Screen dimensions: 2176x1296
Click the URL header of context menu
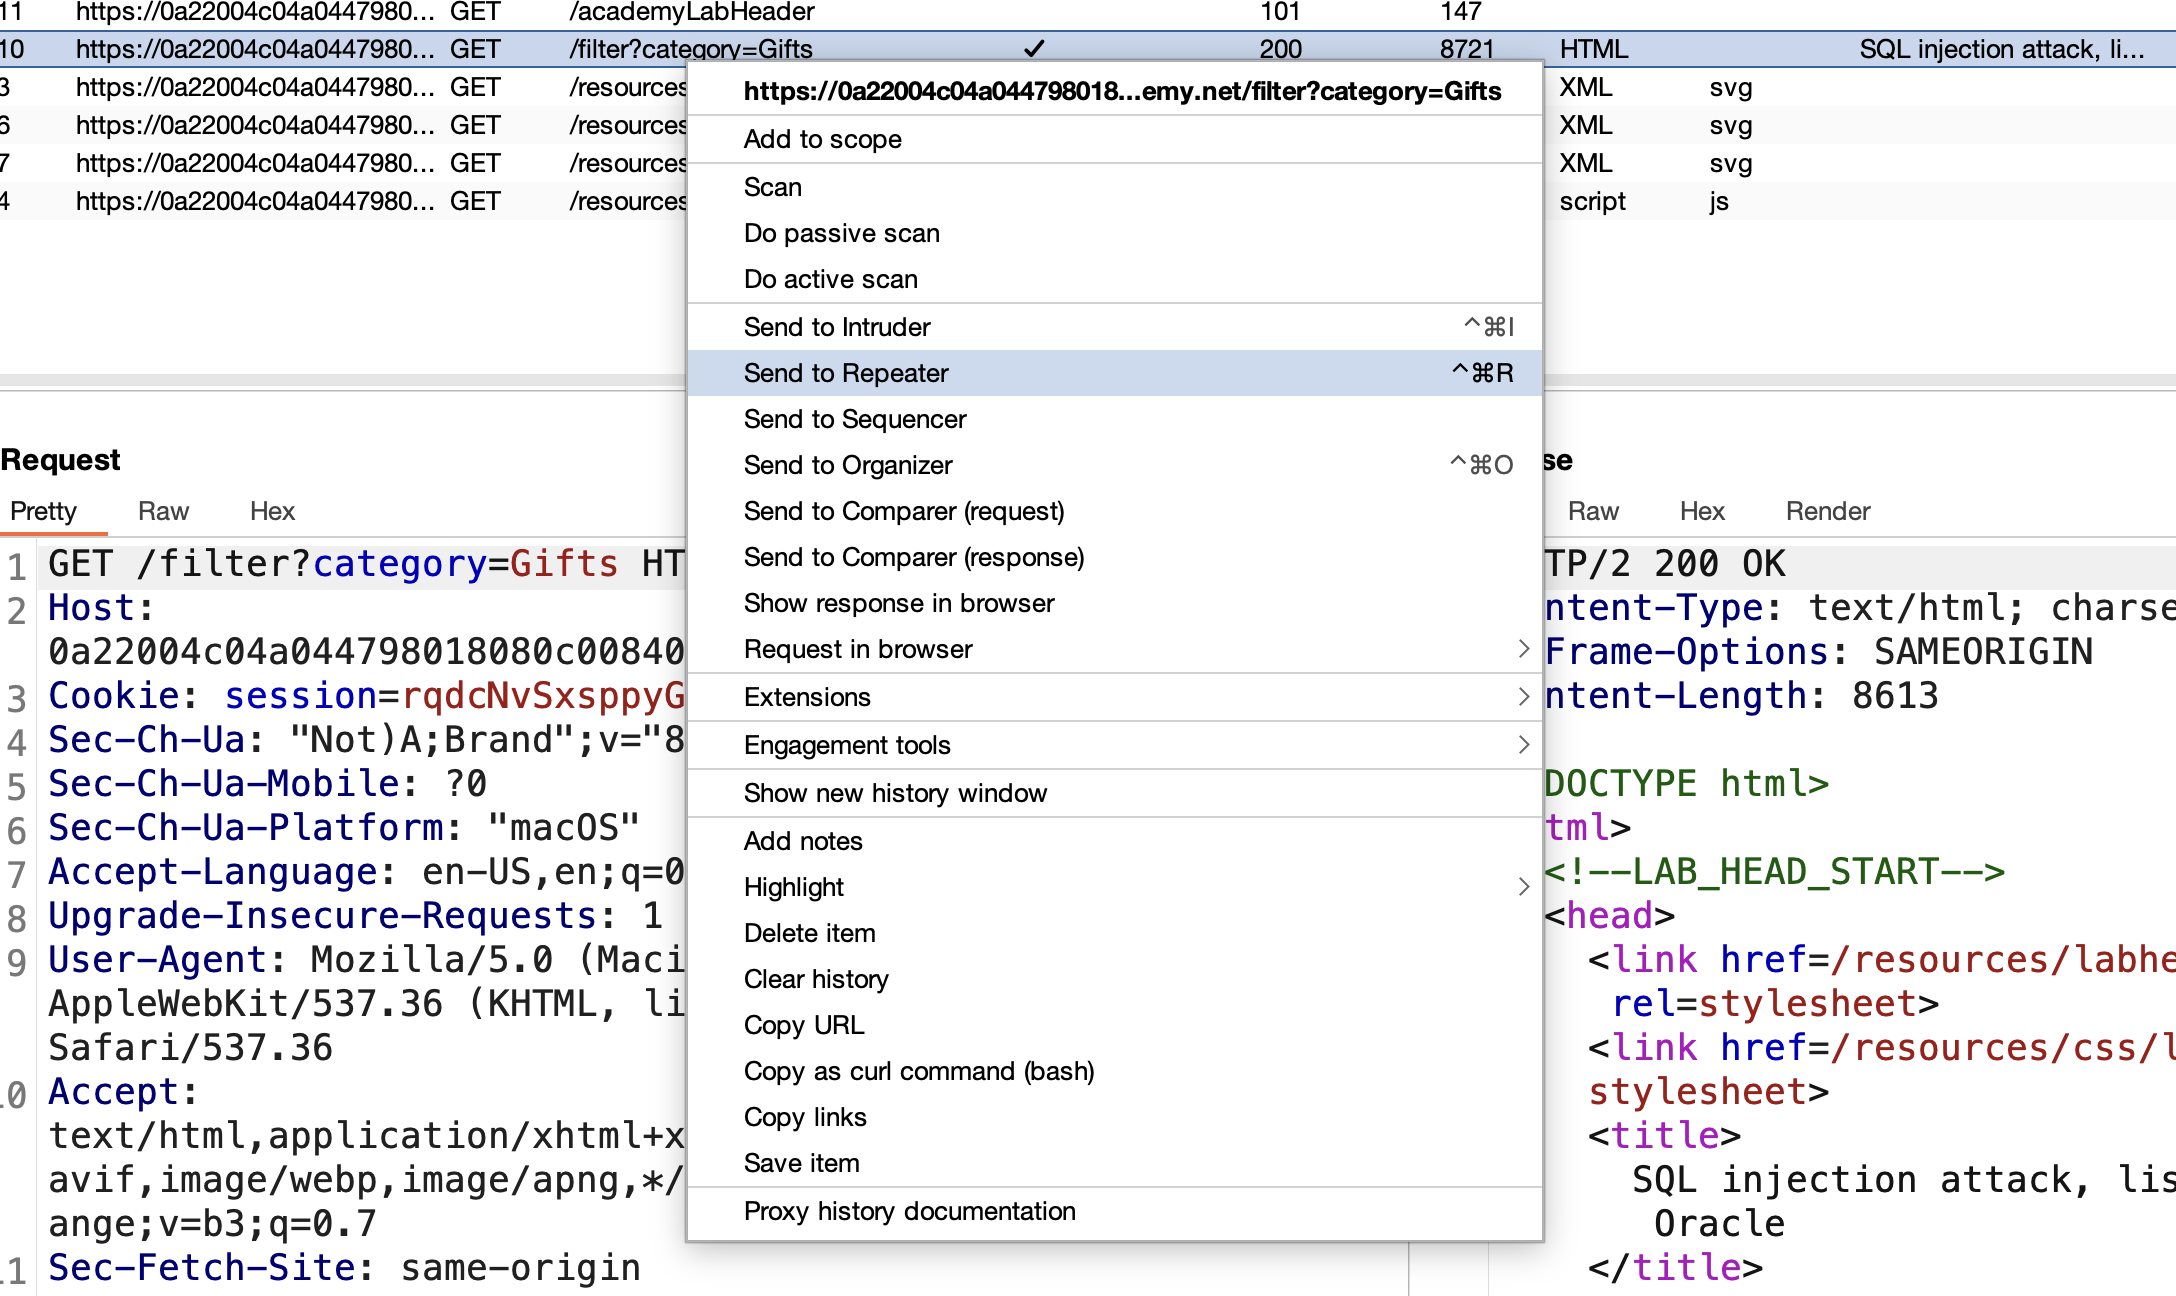point(1122,91)
